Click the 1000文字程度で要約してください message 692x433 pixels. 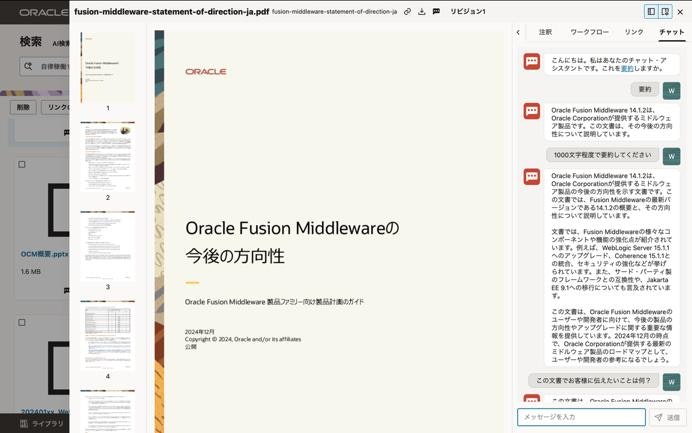602,155
